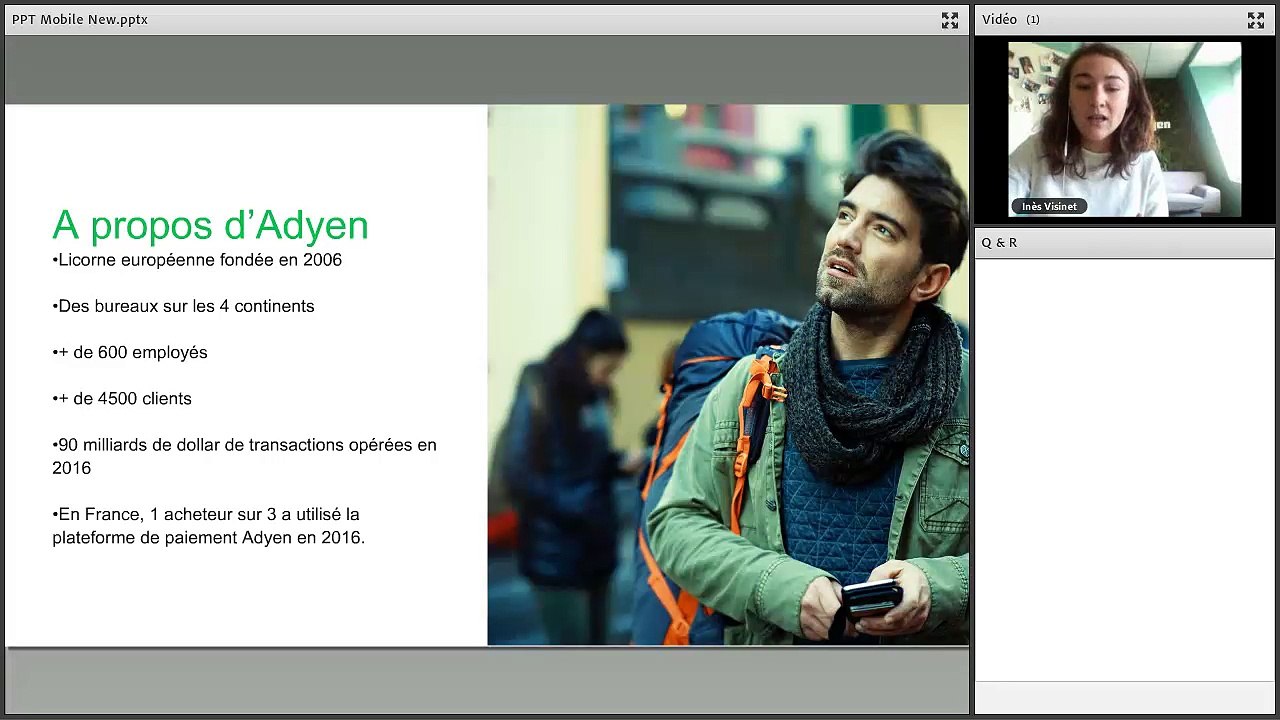Image resolution: width=1280 pixels, height=720 pixels.
Task: Click the + de 600 employés bullet
Action: (130, 352)
